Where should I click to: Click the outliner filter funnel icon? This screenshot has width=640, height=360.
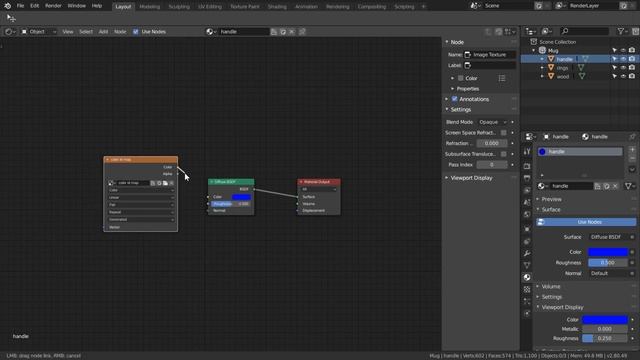(622, 31)
